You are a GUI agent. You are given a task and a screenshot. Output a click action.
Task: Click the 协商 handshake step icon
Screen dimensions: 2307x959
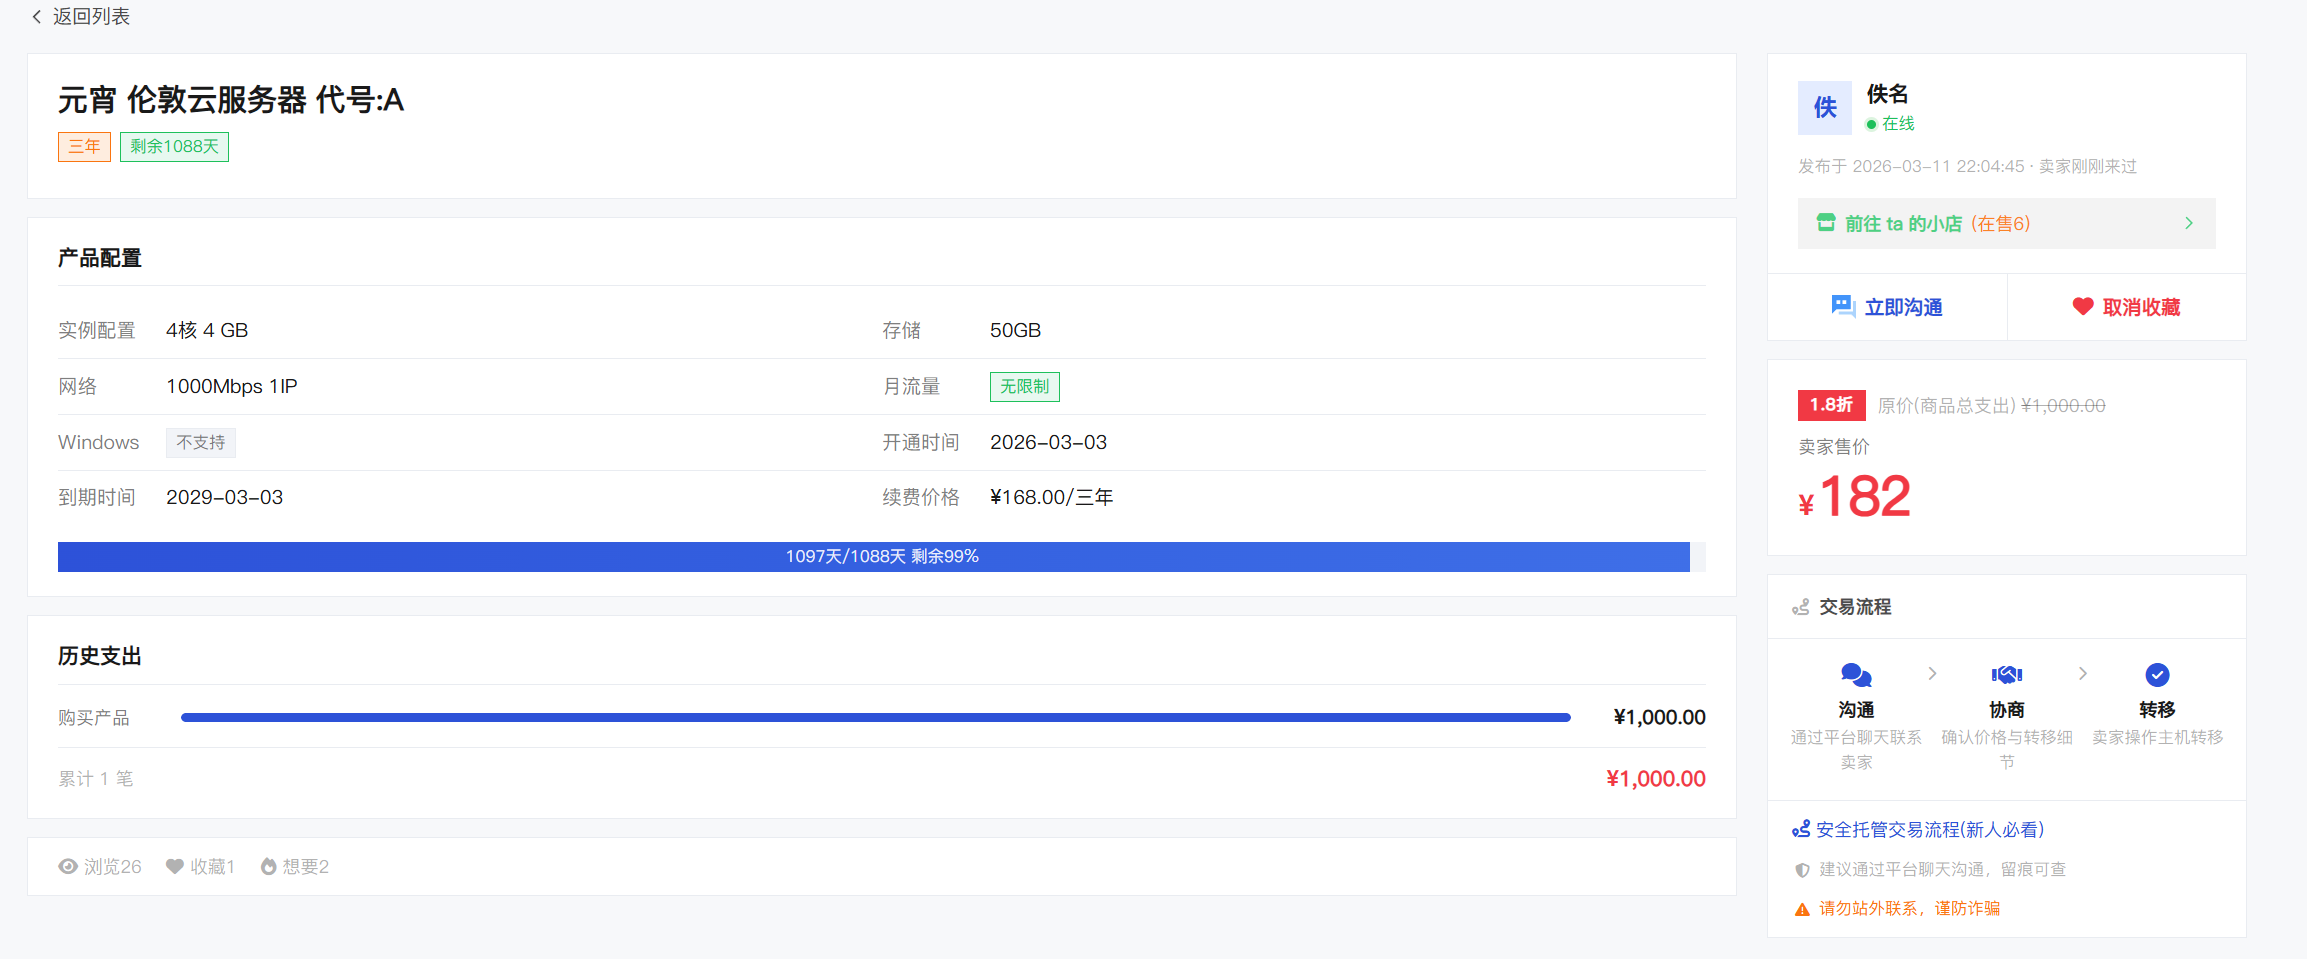[x=2007, y=675]
